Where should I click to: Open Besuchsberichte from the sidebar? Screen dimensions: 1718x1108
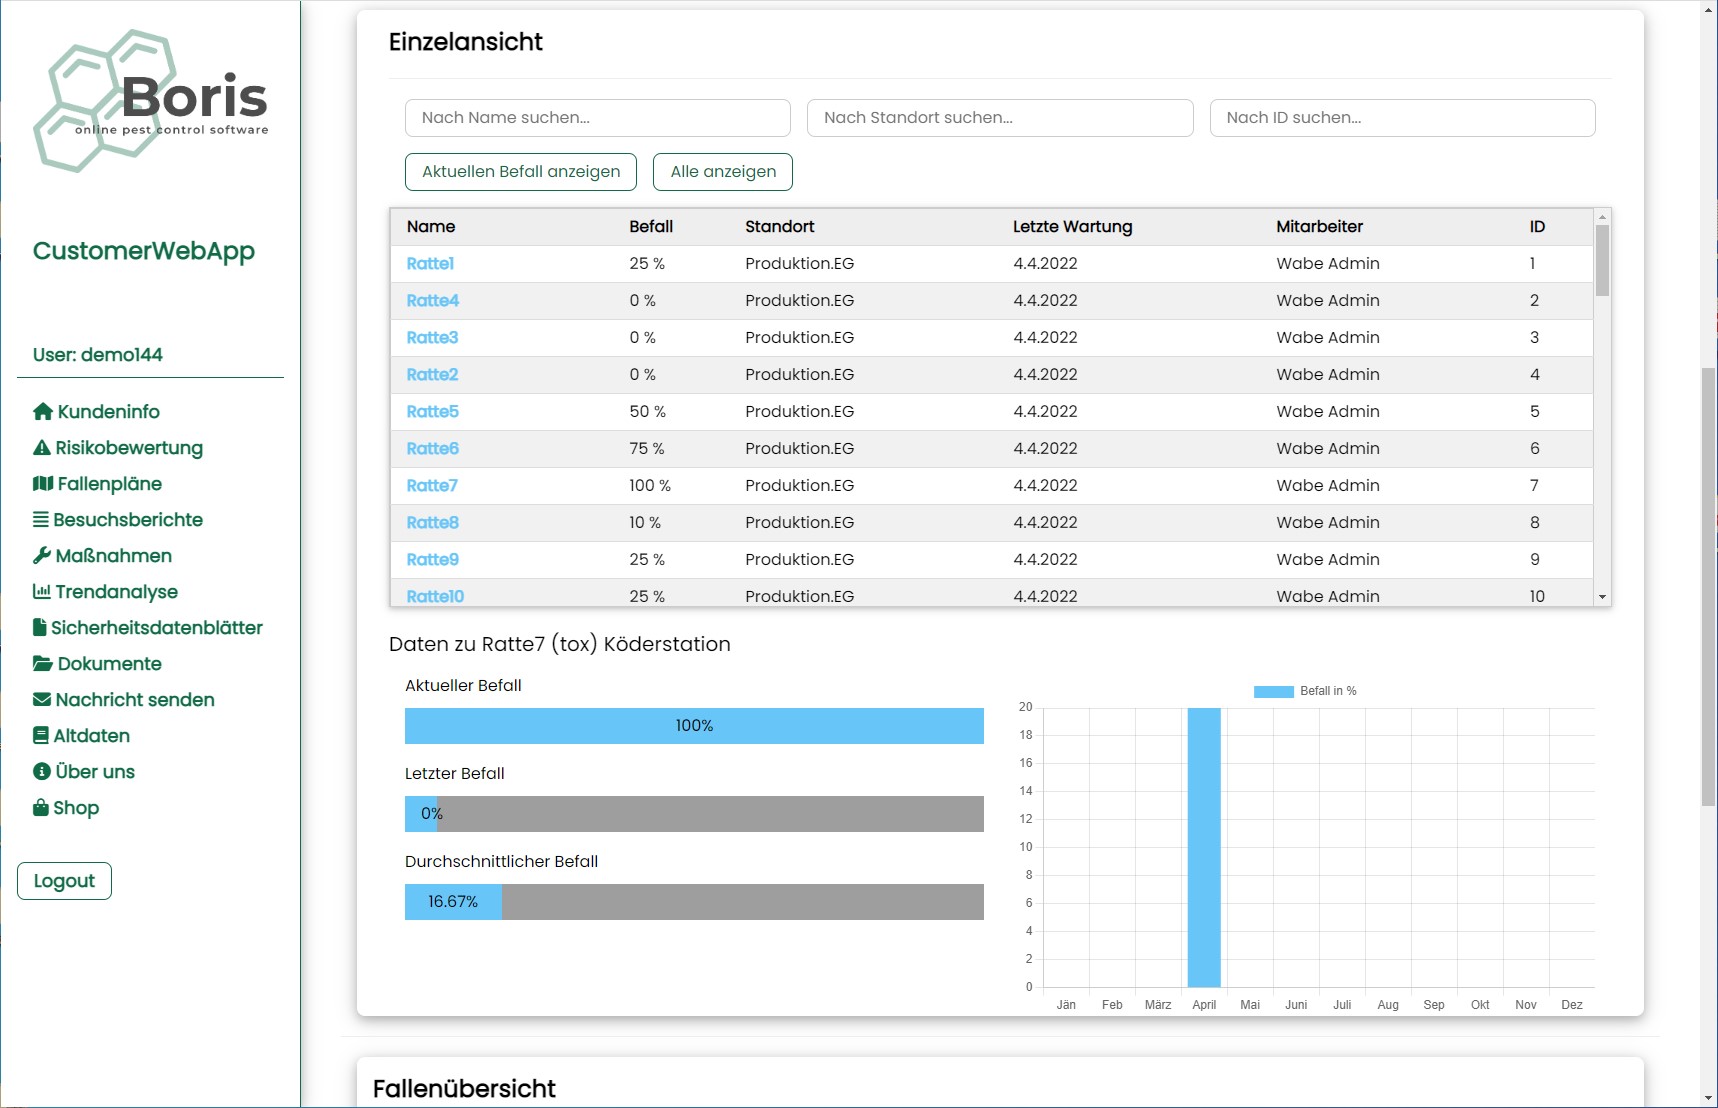pyautogui.click(x=127, y=520)
